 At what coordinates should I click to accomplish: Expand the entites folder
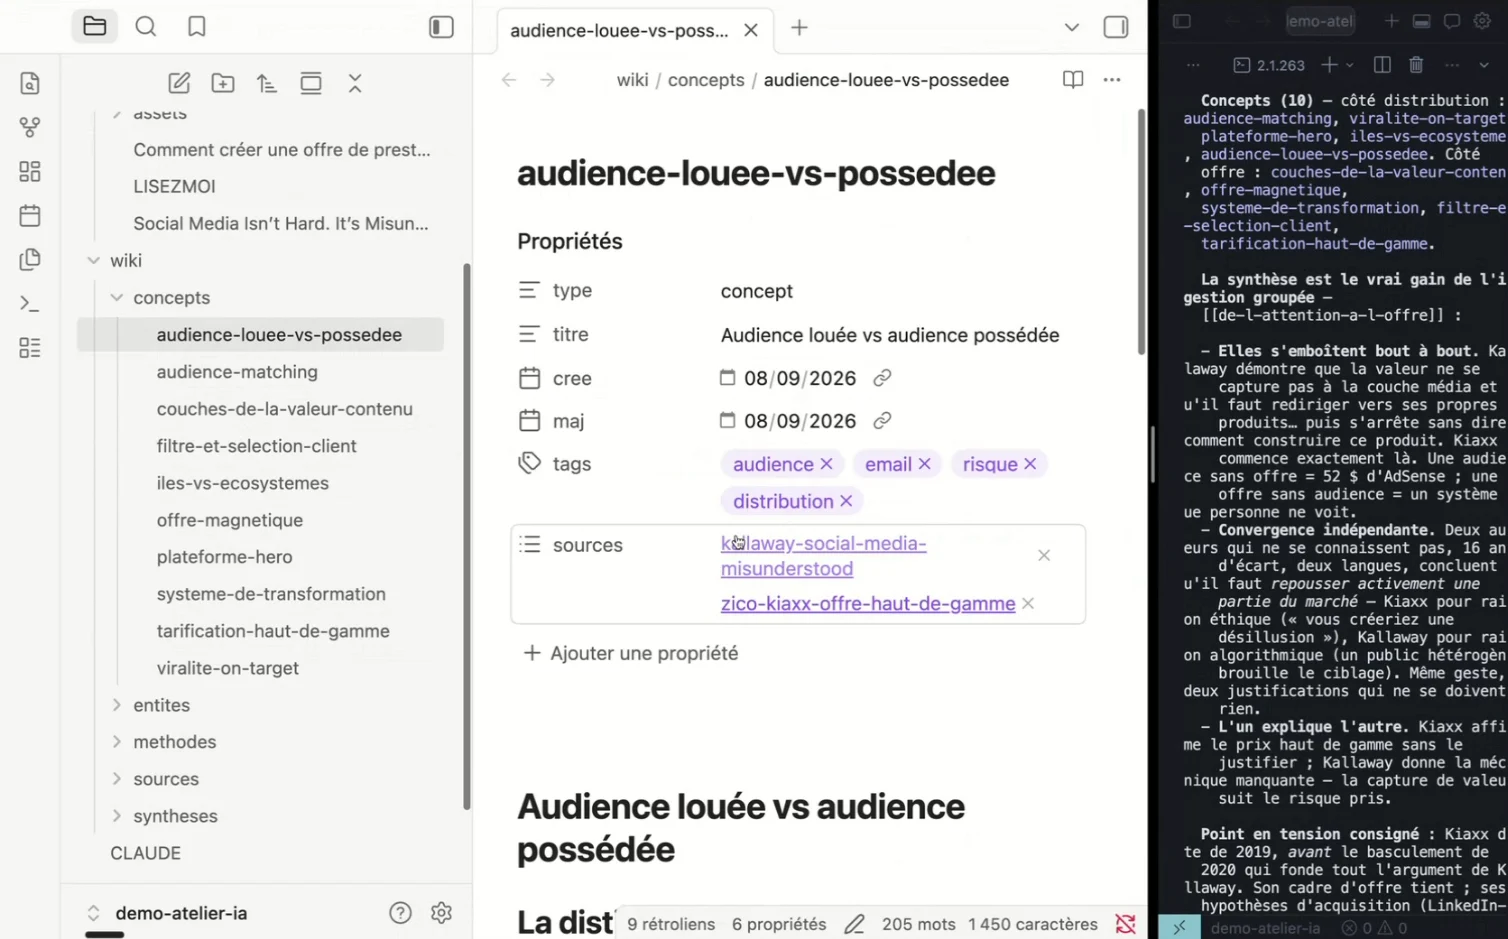click(116, 705)
